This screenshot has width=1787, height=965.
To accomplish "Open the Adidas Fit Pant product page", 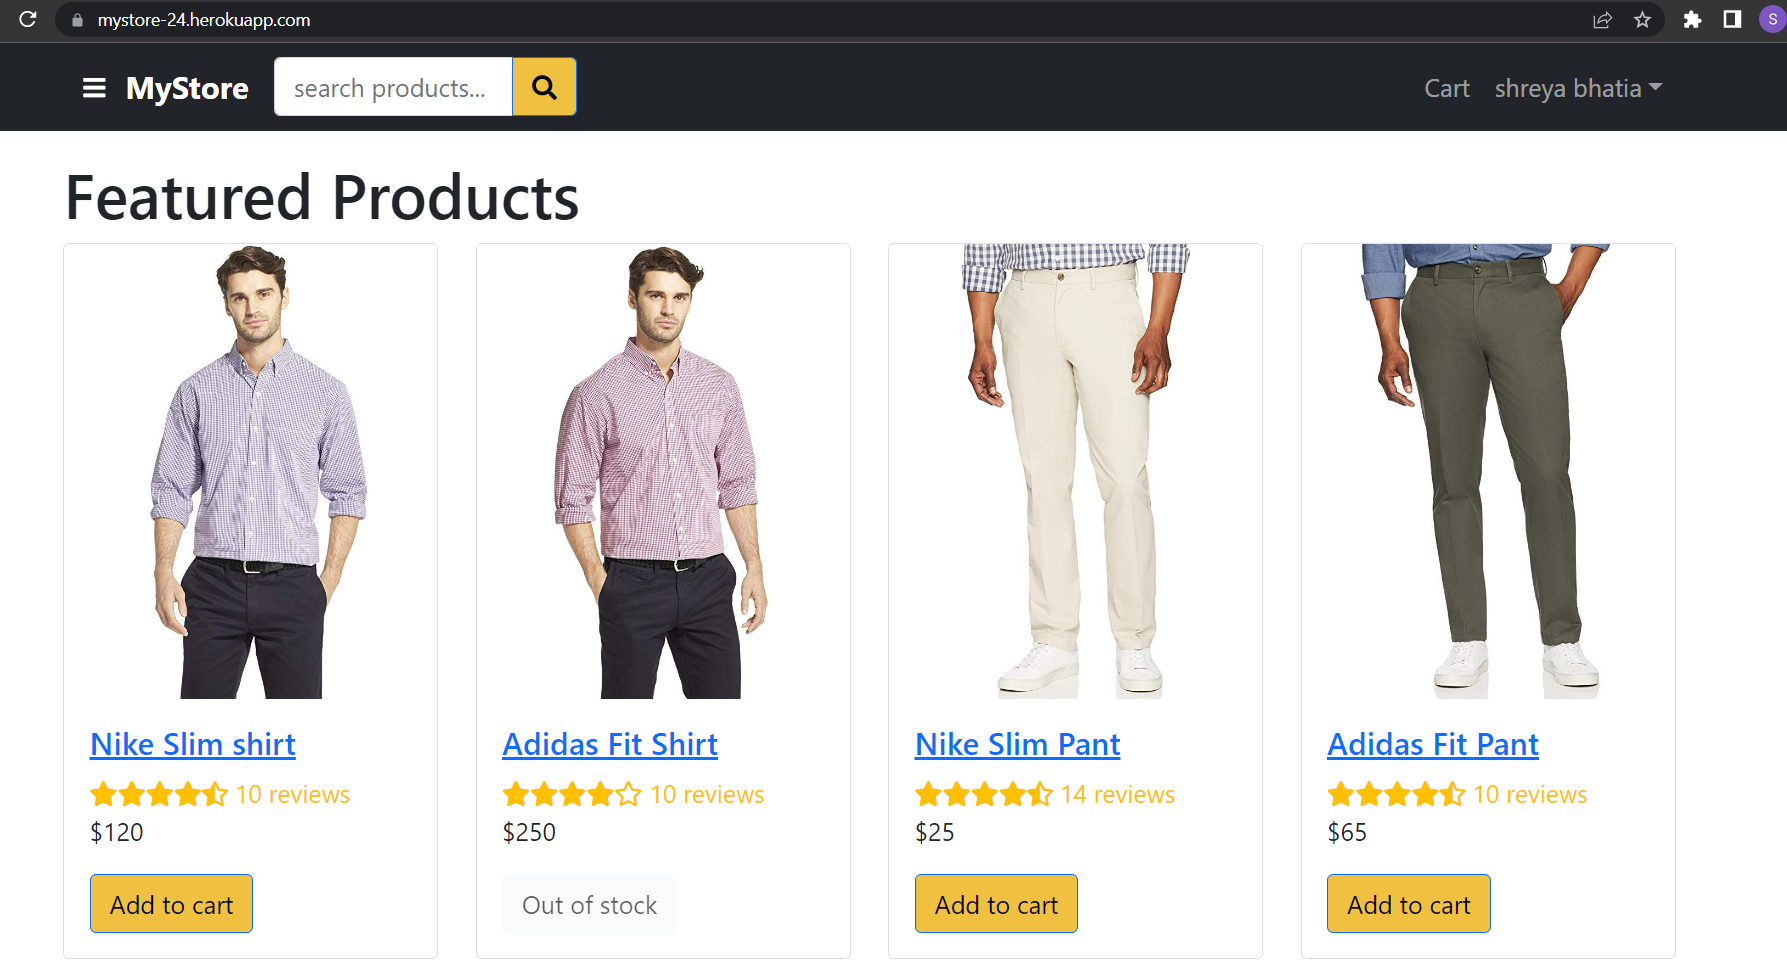I will coord(1433,744).
